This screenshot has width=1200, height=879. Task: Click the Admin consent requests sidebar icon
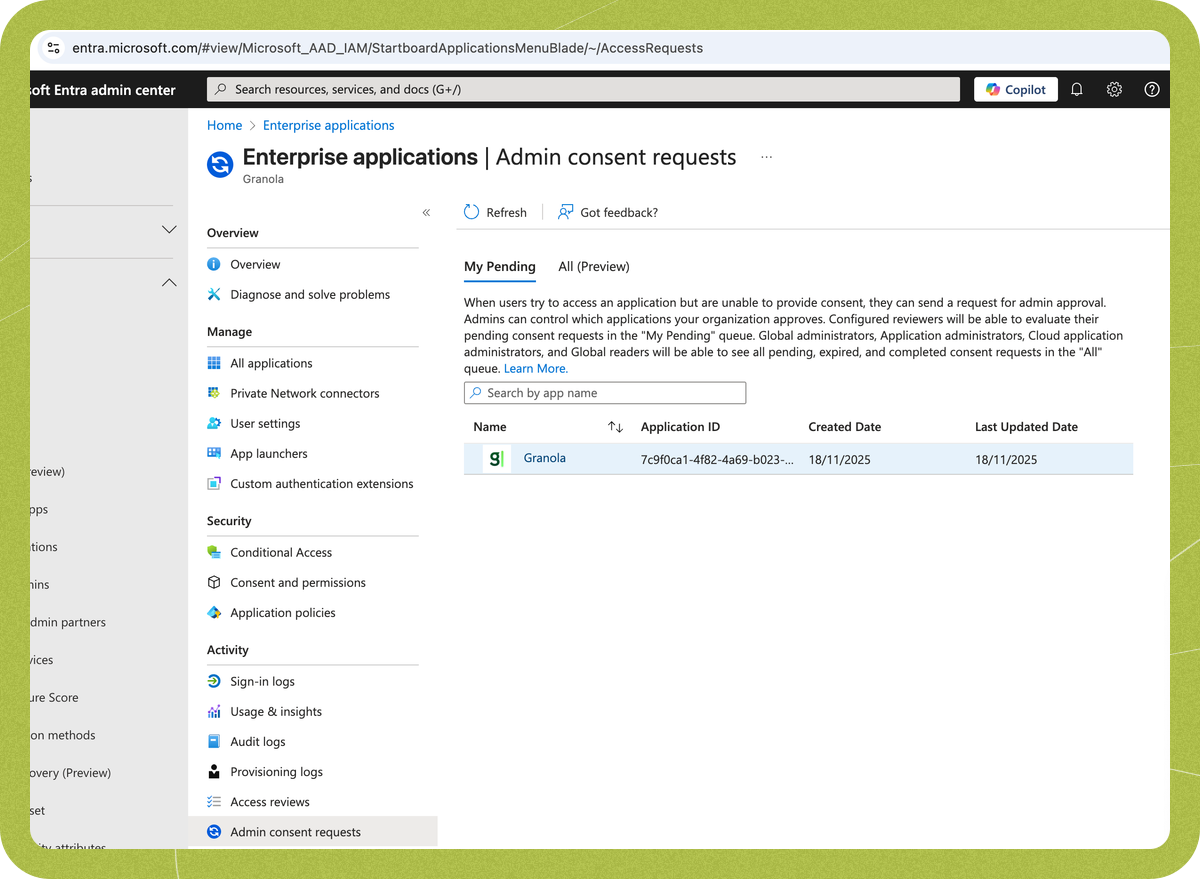tap(213, 831)
